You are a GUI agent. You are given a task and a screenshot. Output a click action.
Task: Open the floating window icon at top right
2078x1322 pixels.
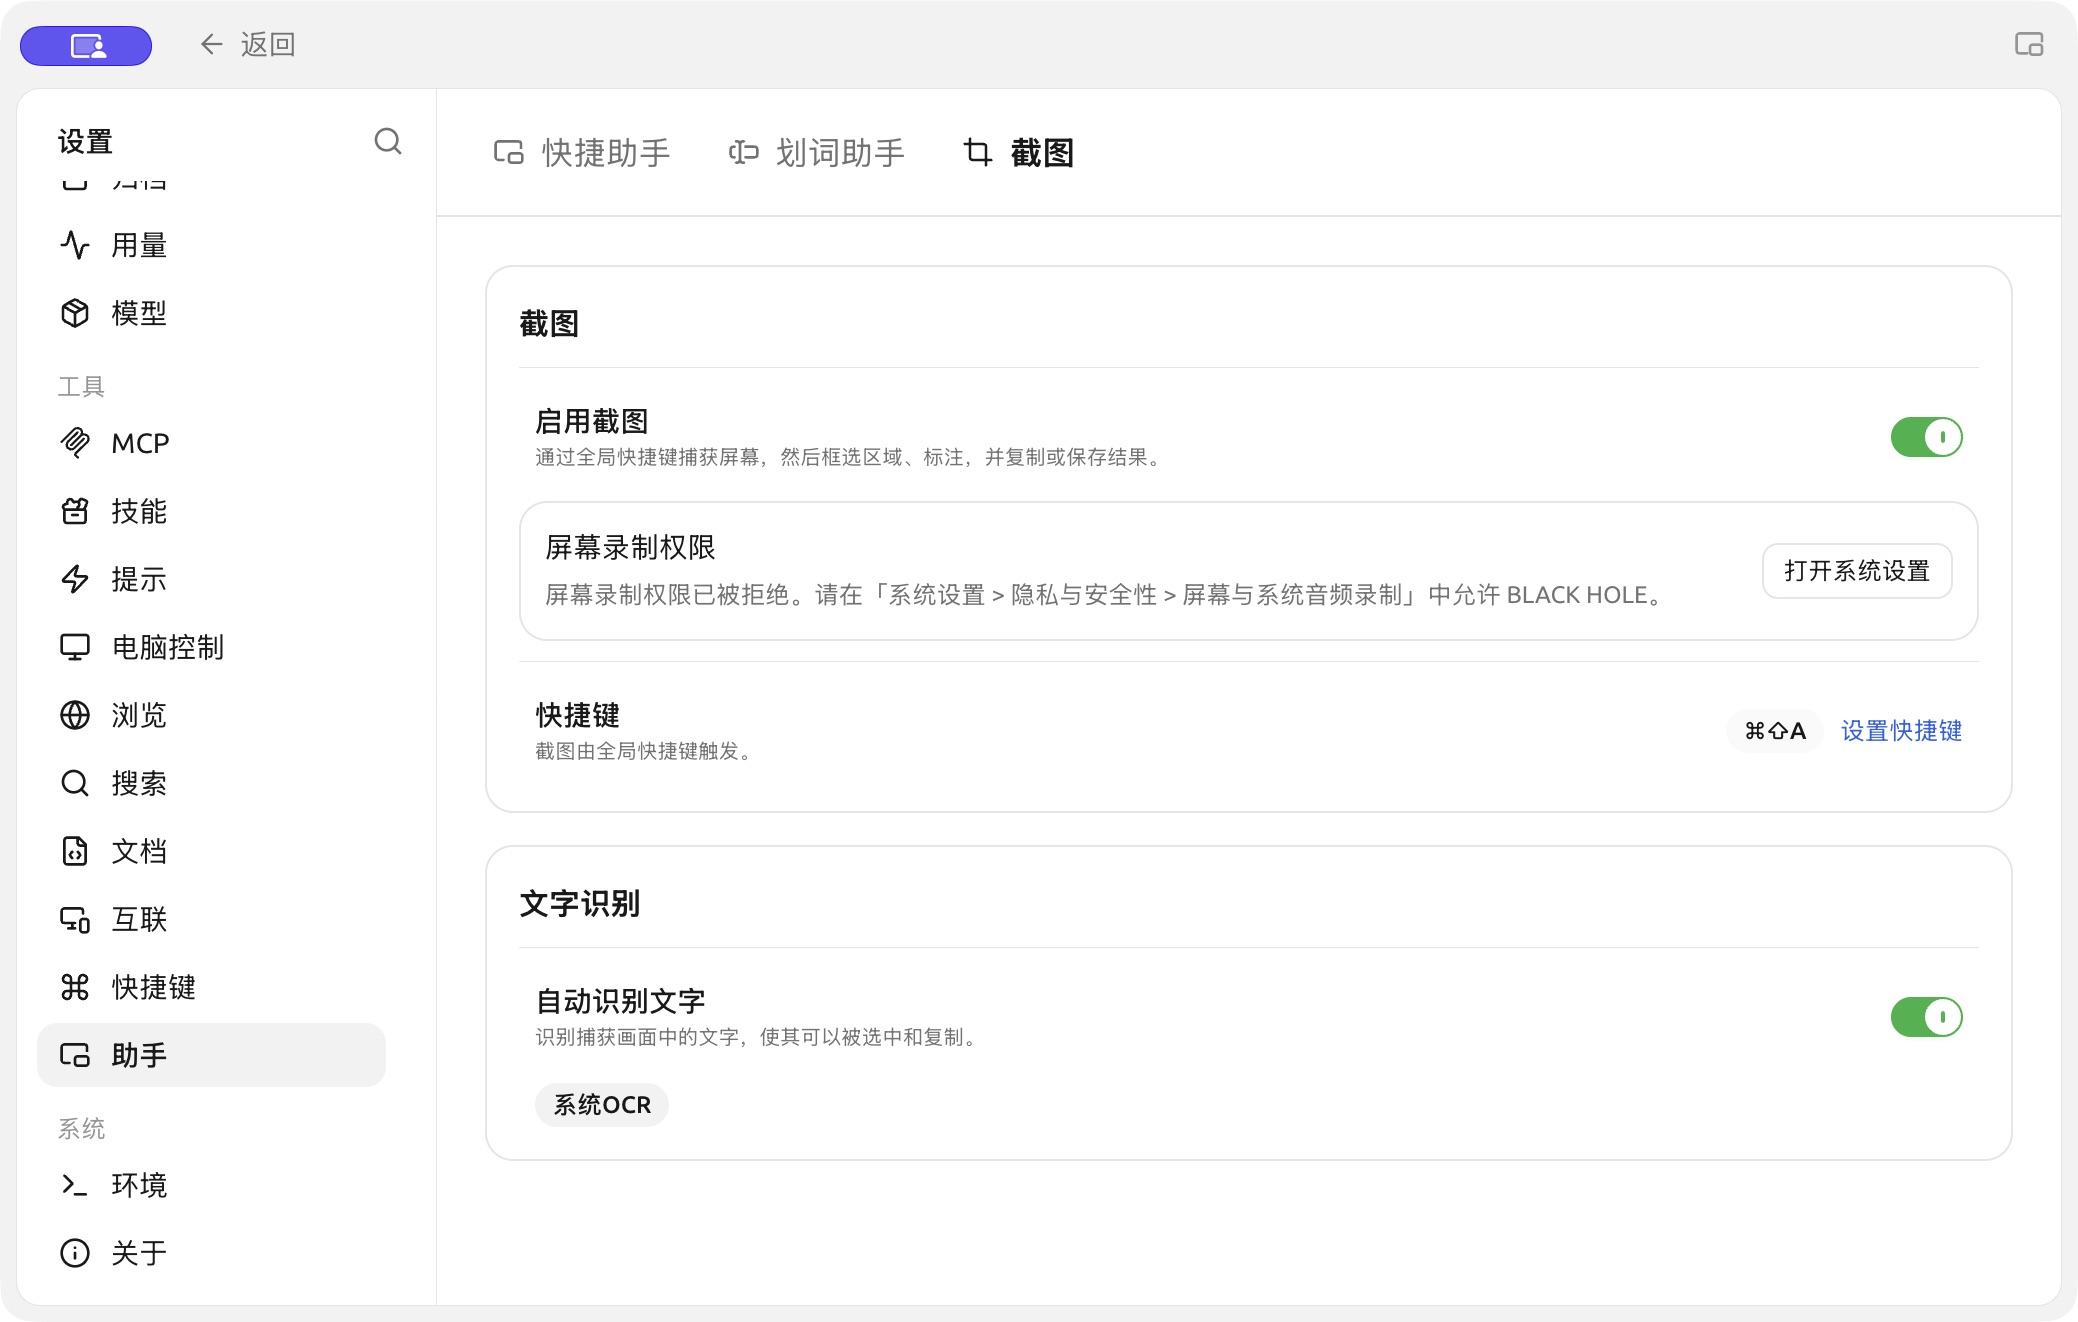click(2029, 44)
